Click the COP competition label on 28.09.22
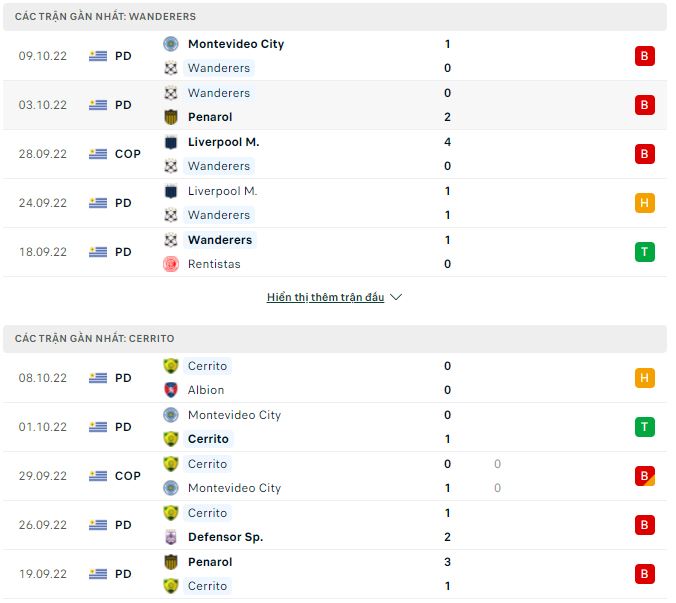 [x=128, y=154]
